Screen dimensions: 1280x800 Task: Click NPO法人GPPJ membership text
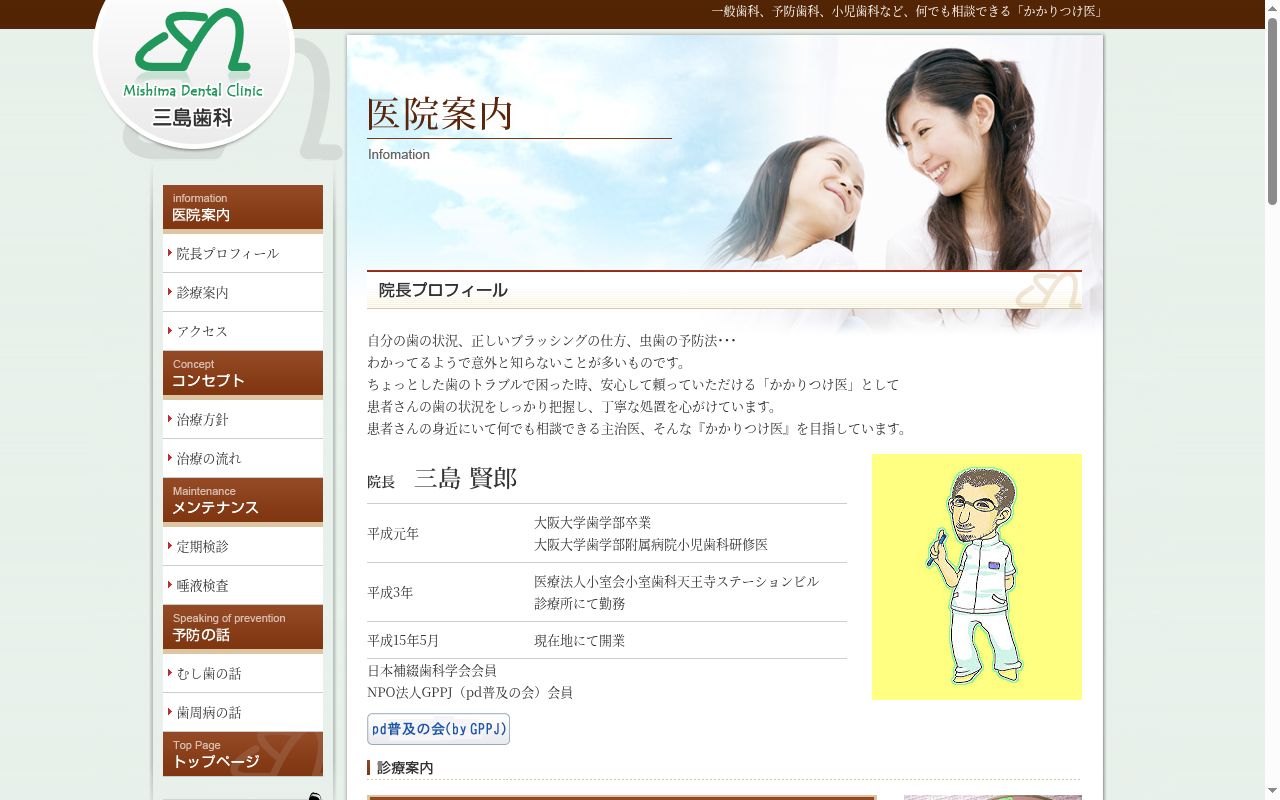(x=470, y=692)
